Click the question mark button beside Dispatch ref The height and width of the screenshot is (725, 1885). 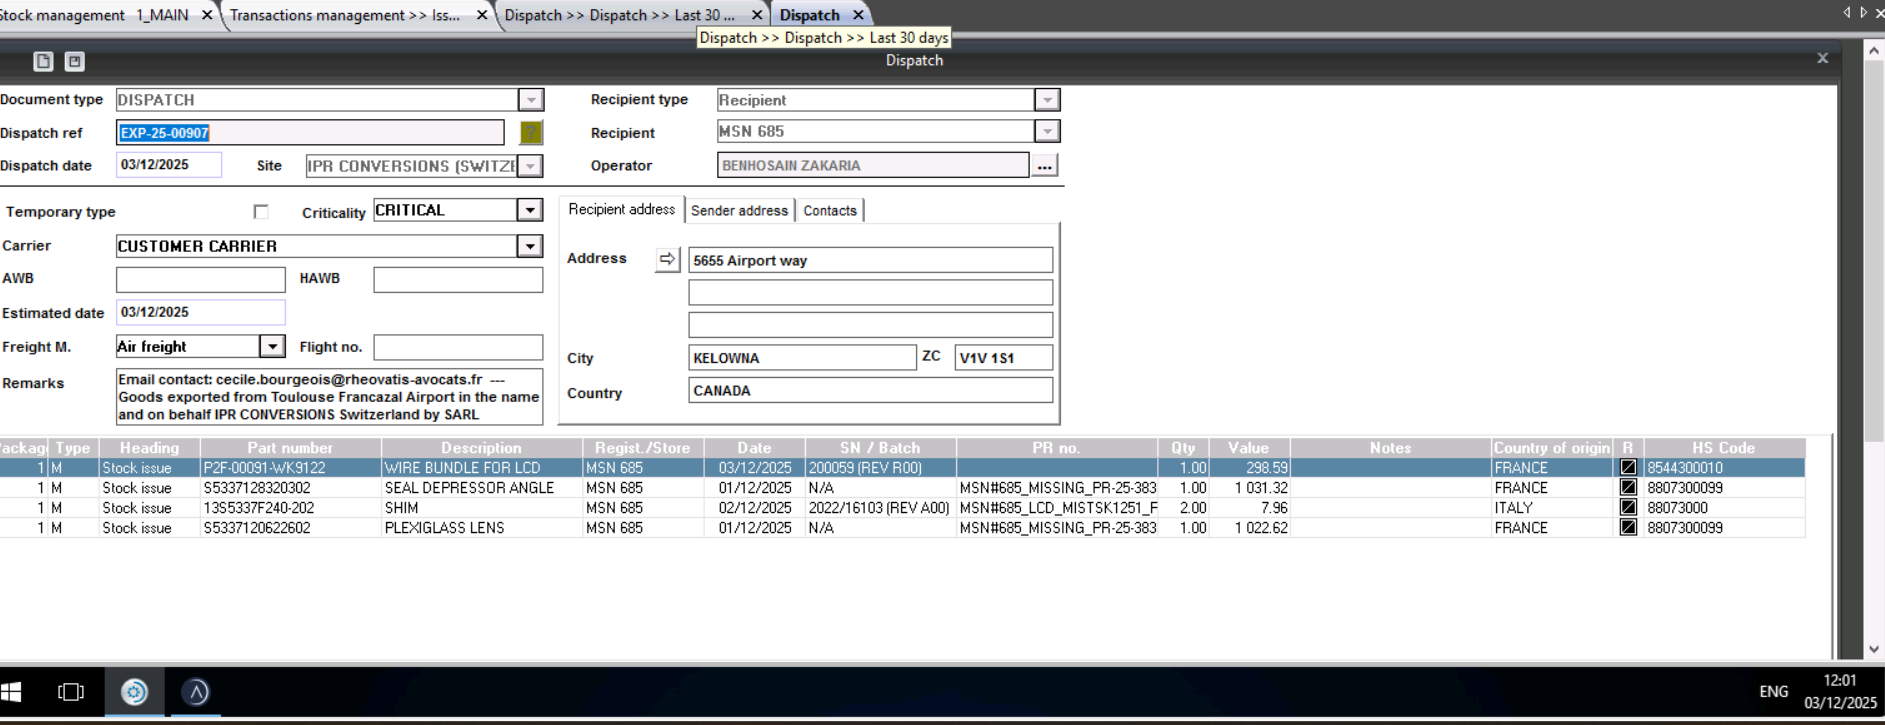click(x=531, y=132)
